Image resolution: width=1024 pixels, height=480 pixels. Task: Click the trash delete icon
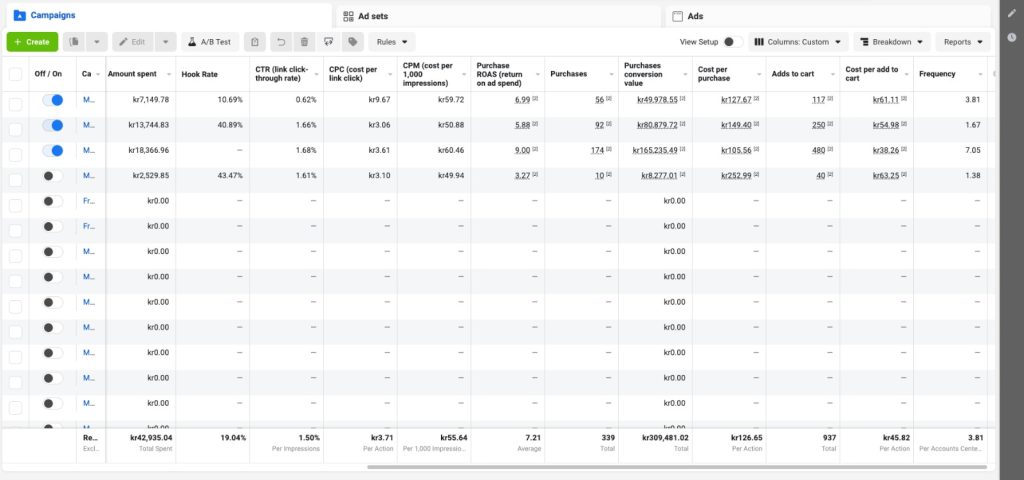click(x=305, y=42)
